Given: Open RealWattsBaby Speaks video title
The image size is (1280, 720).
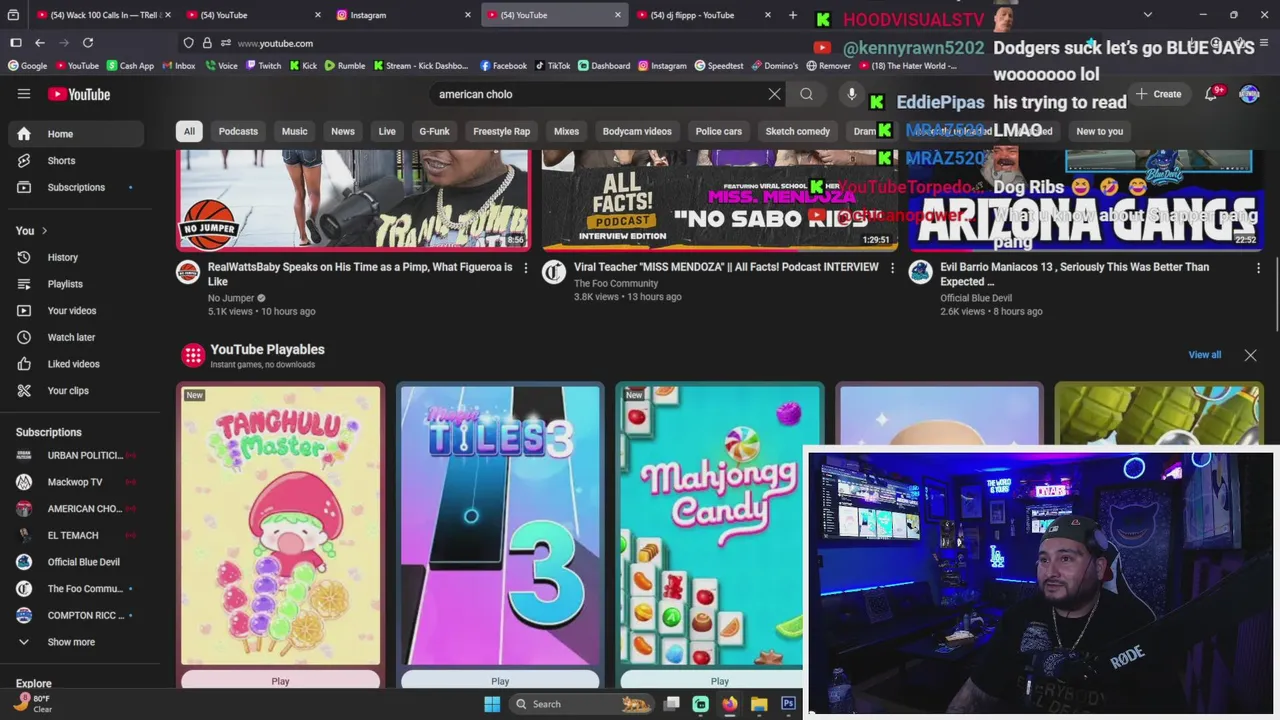Looking at the screenshot, I should tap(360, 274).
